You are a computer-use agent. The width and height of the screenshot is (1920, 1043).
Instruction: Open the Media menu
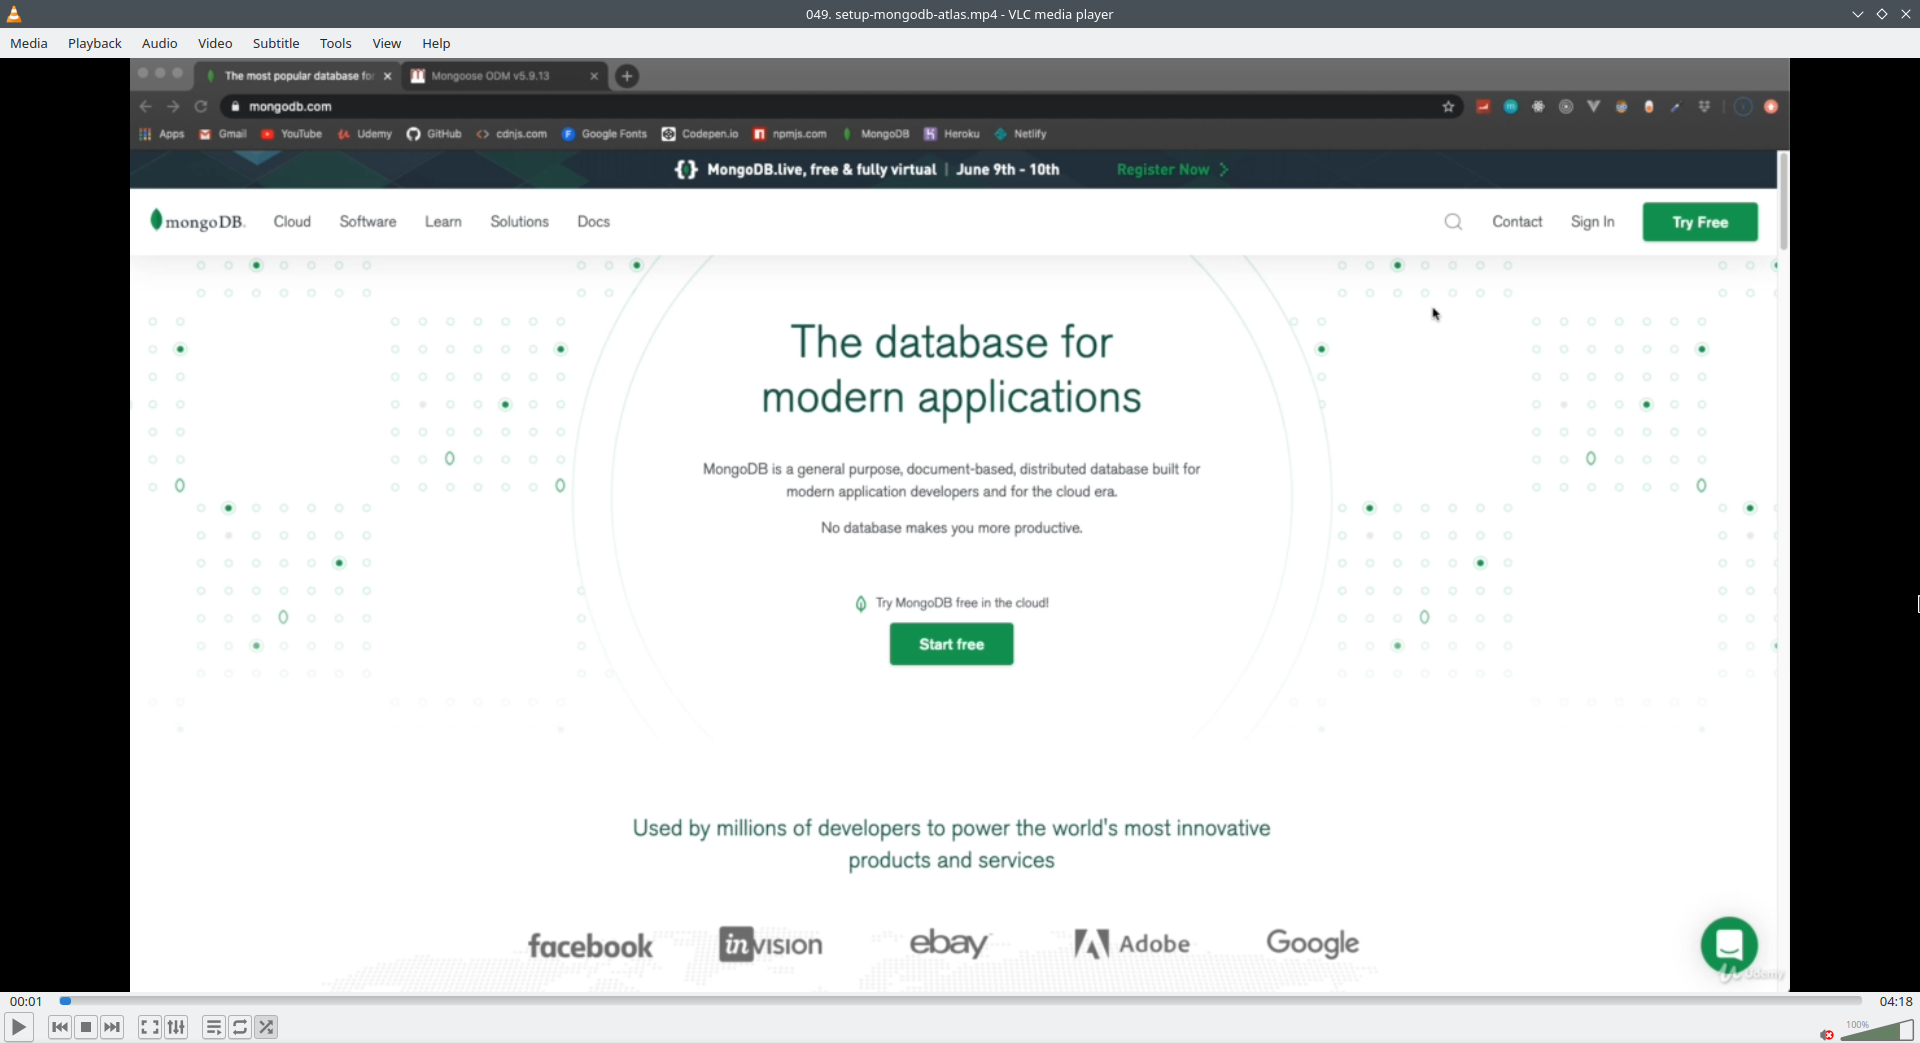[x=29, y=43]
